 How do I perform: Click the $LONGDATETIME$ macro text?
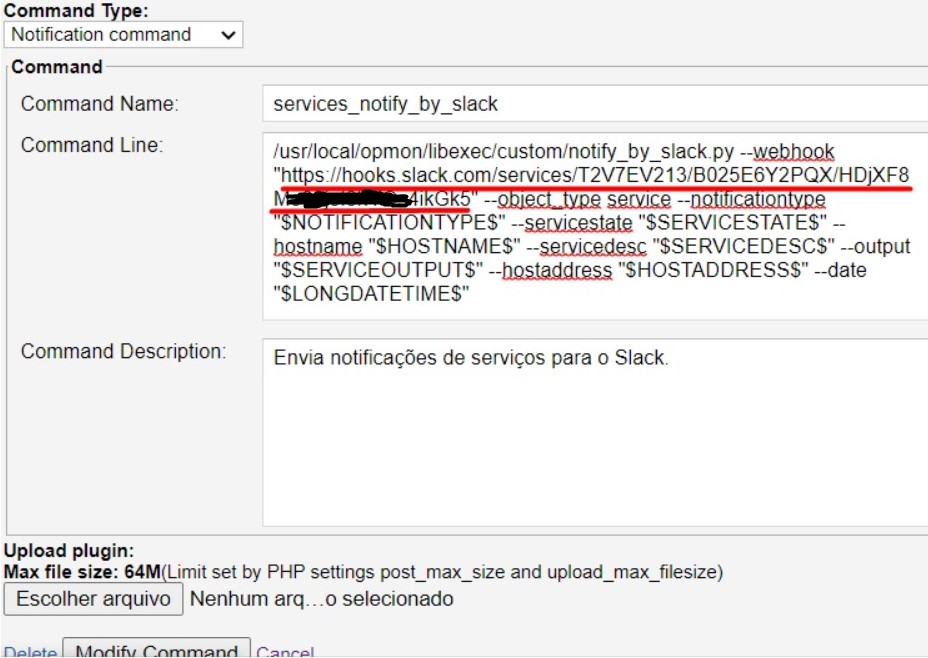(x=370, y=293)
